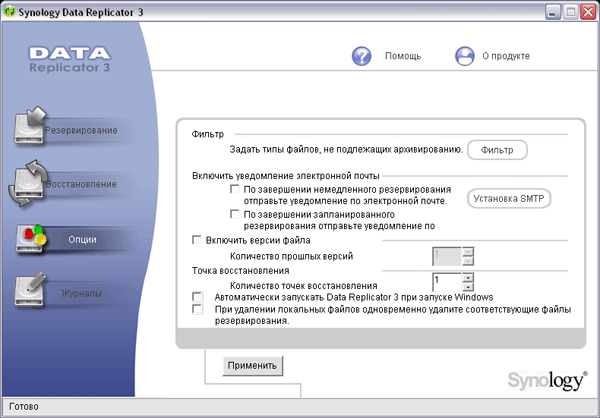The height and width of the screenshot is (418, 600).
Task: Toggle delete backup files with local files
Action: pyautogui.click(x=197, y=309)
